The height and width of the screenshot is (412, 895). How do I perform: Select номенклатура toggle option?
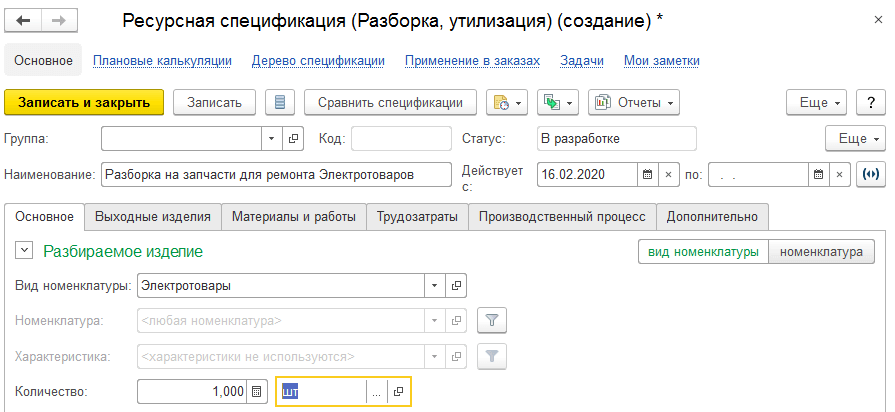pyautogui.click(x=821, y=252)
